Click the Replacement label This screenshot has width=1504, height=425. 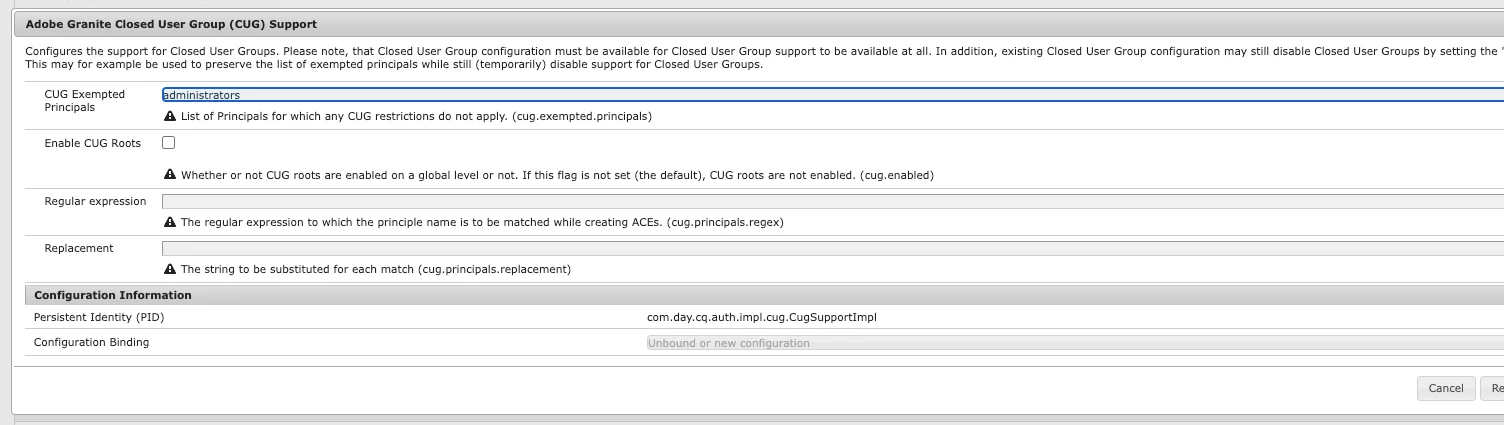(x=79, y=248)
